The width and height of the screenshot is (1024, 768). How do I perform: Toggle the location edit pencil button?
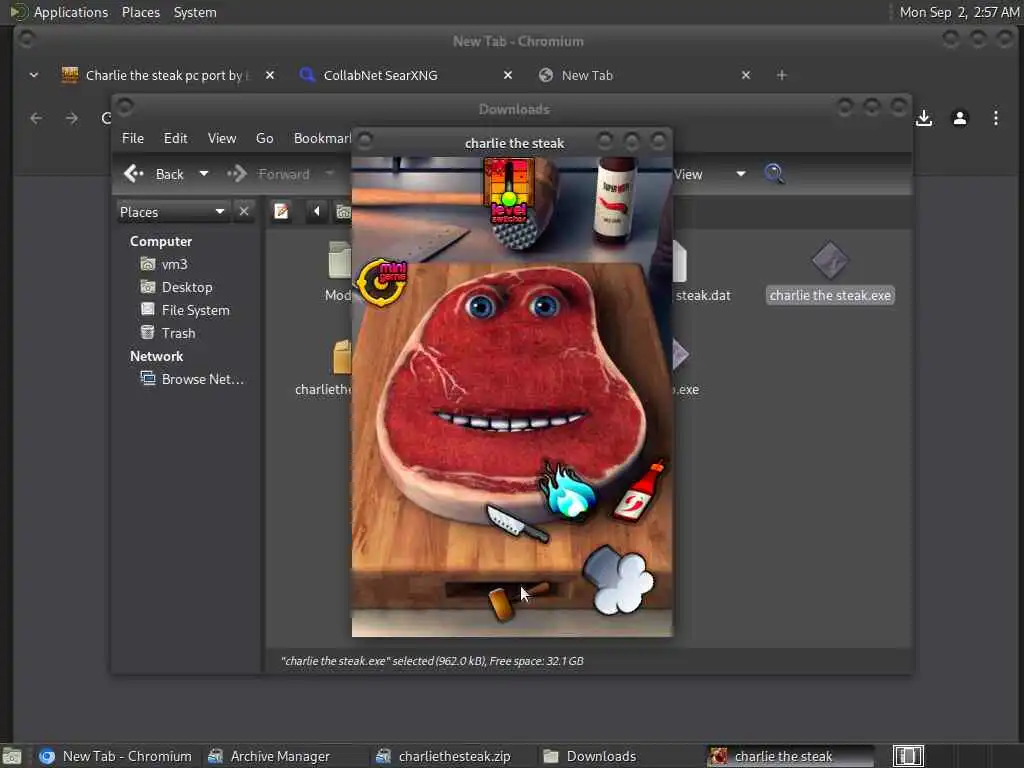(x=281, y=212)
